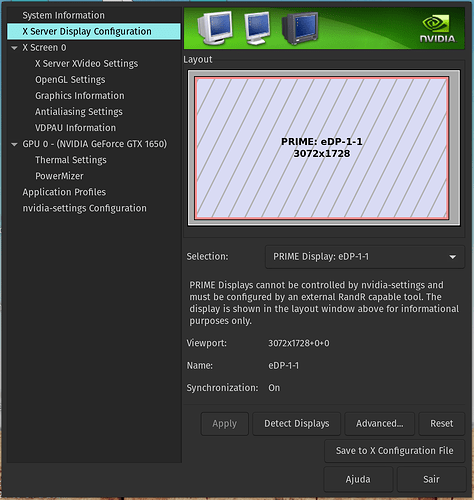Click the Synchronization value On

tap(274, 388)
